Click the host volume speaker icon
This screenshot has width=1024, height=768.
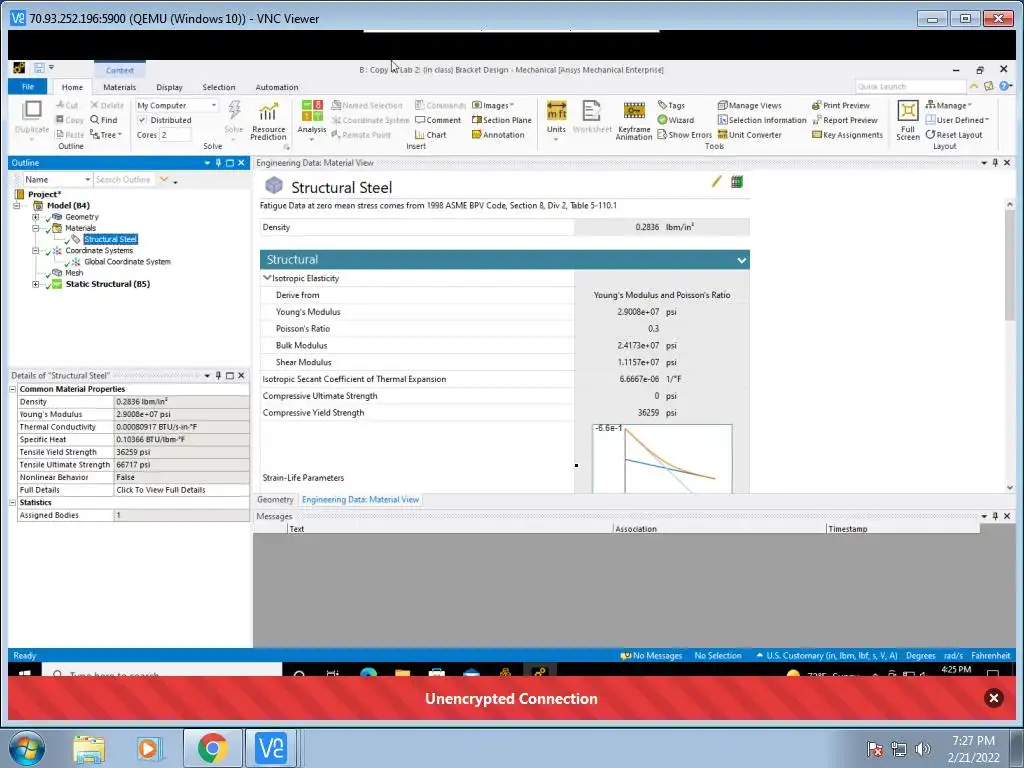tap(922, 749)
